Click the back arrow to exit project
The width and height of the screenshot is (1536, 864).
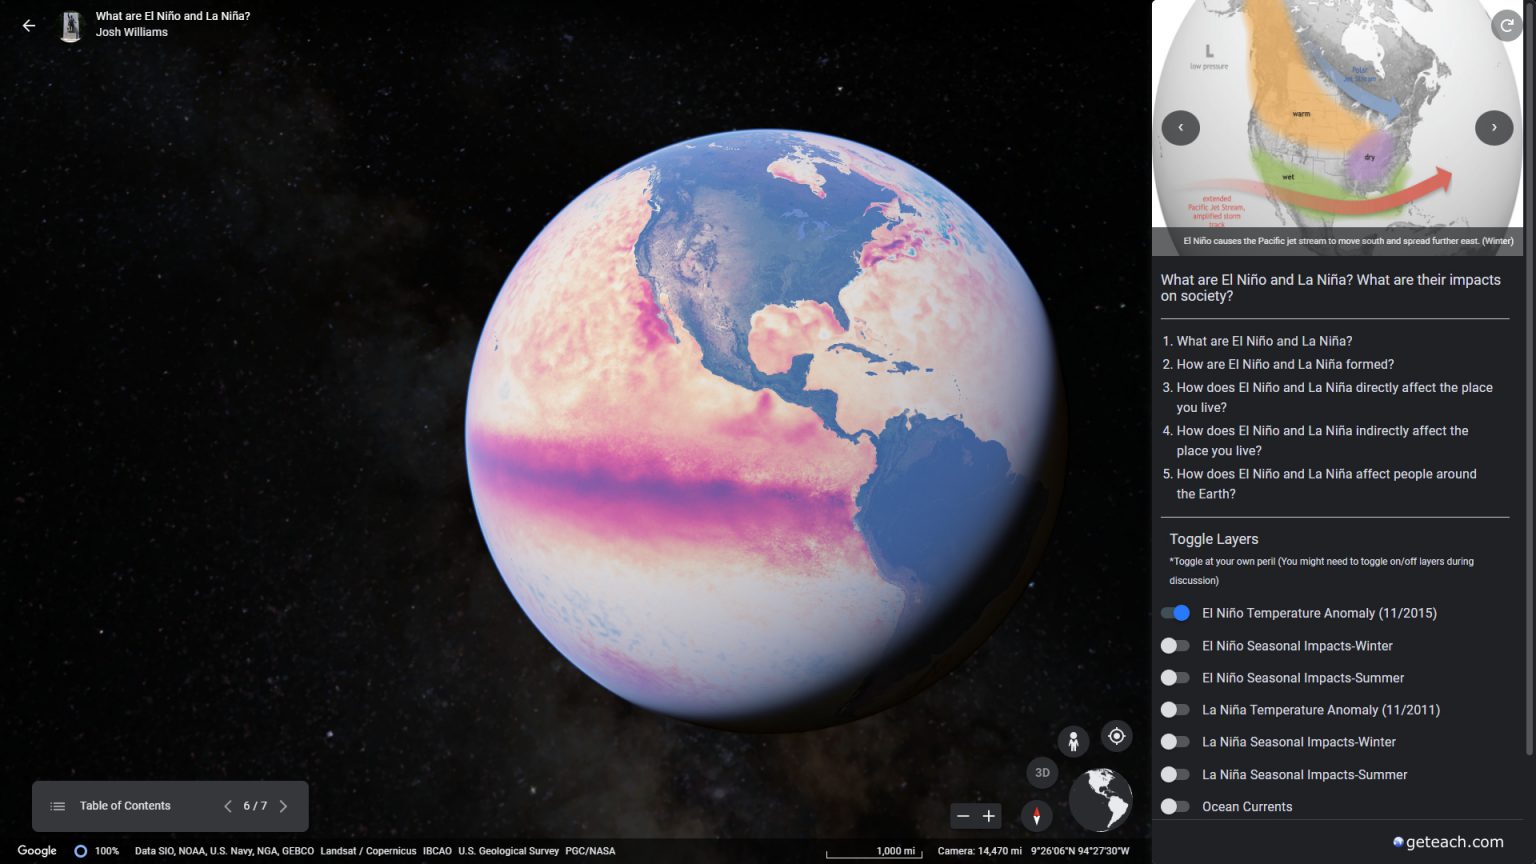29,26
